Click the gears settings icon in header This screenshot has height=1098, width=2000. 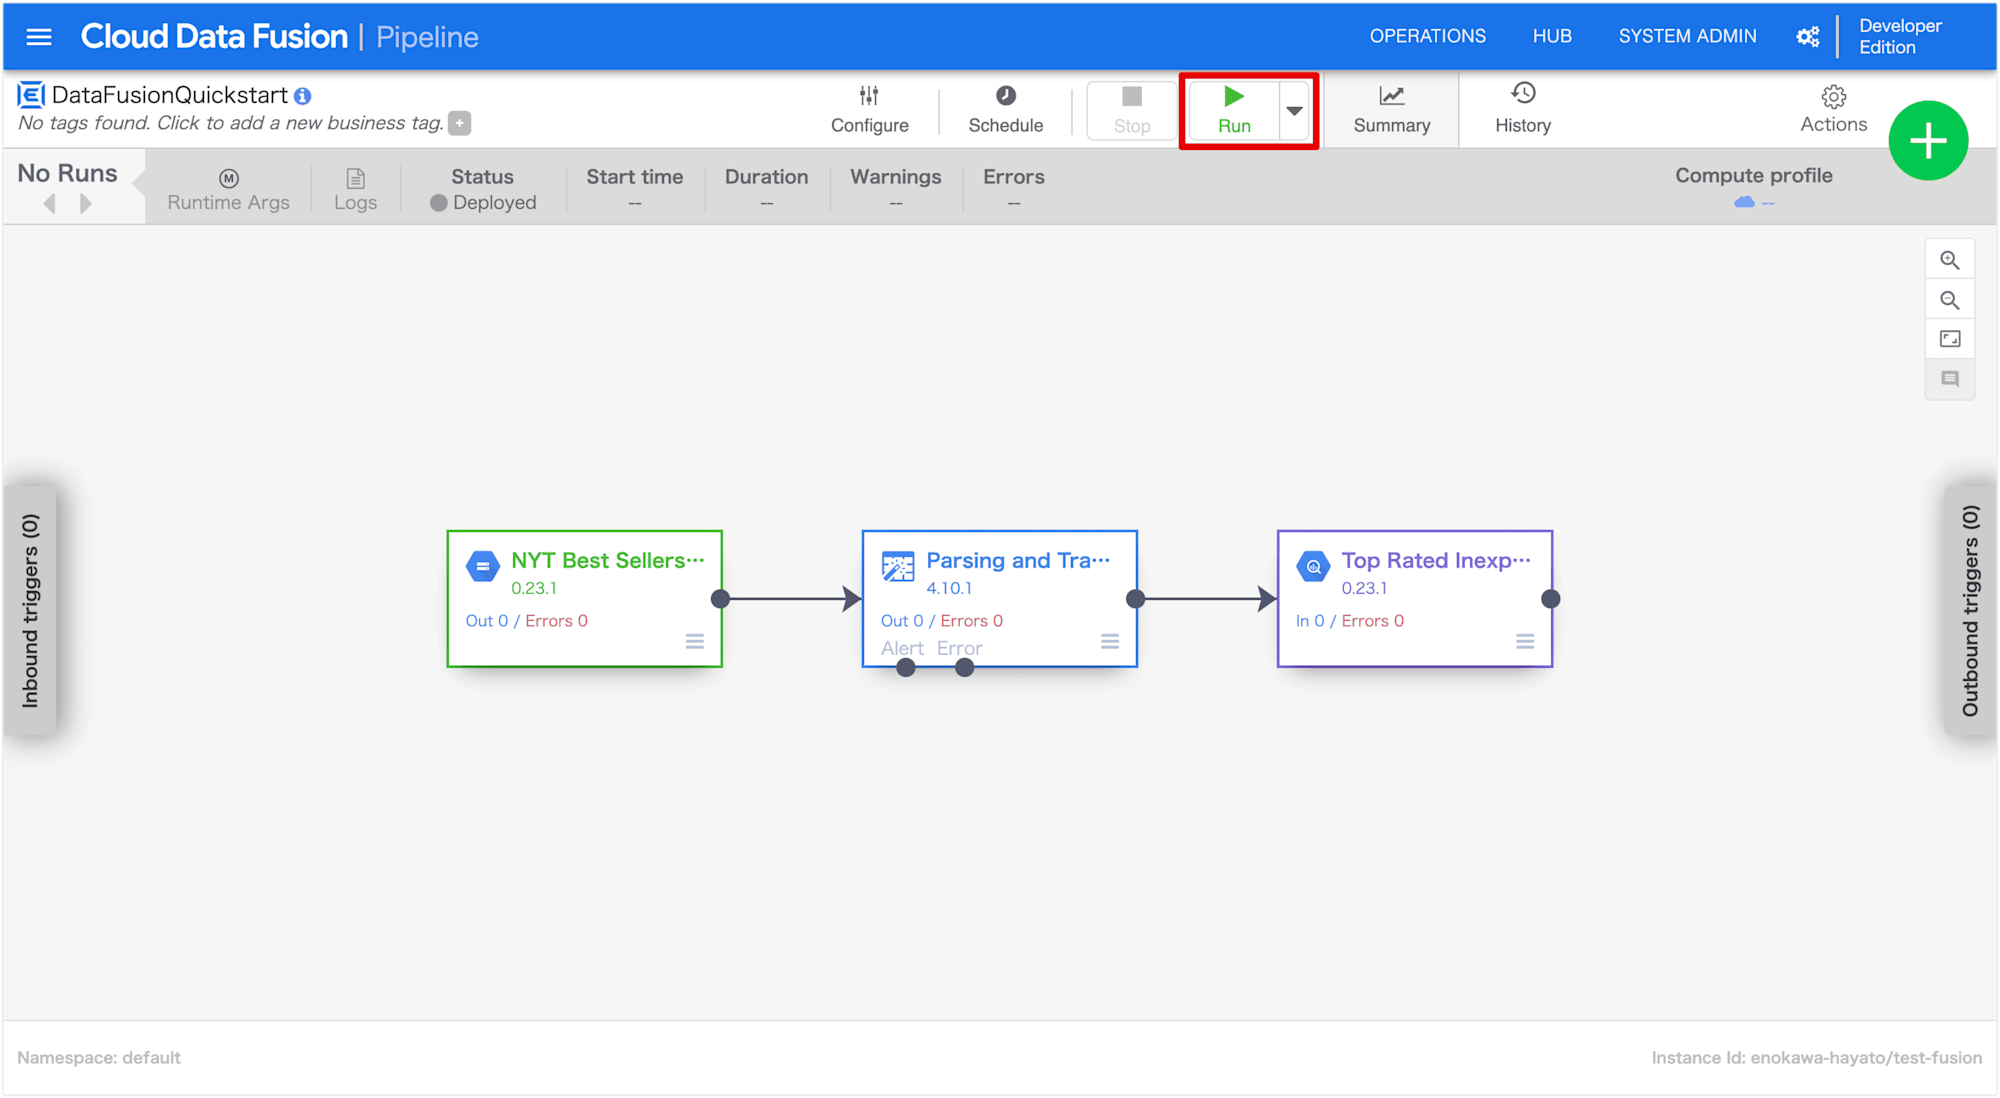tap(1808, 37)
